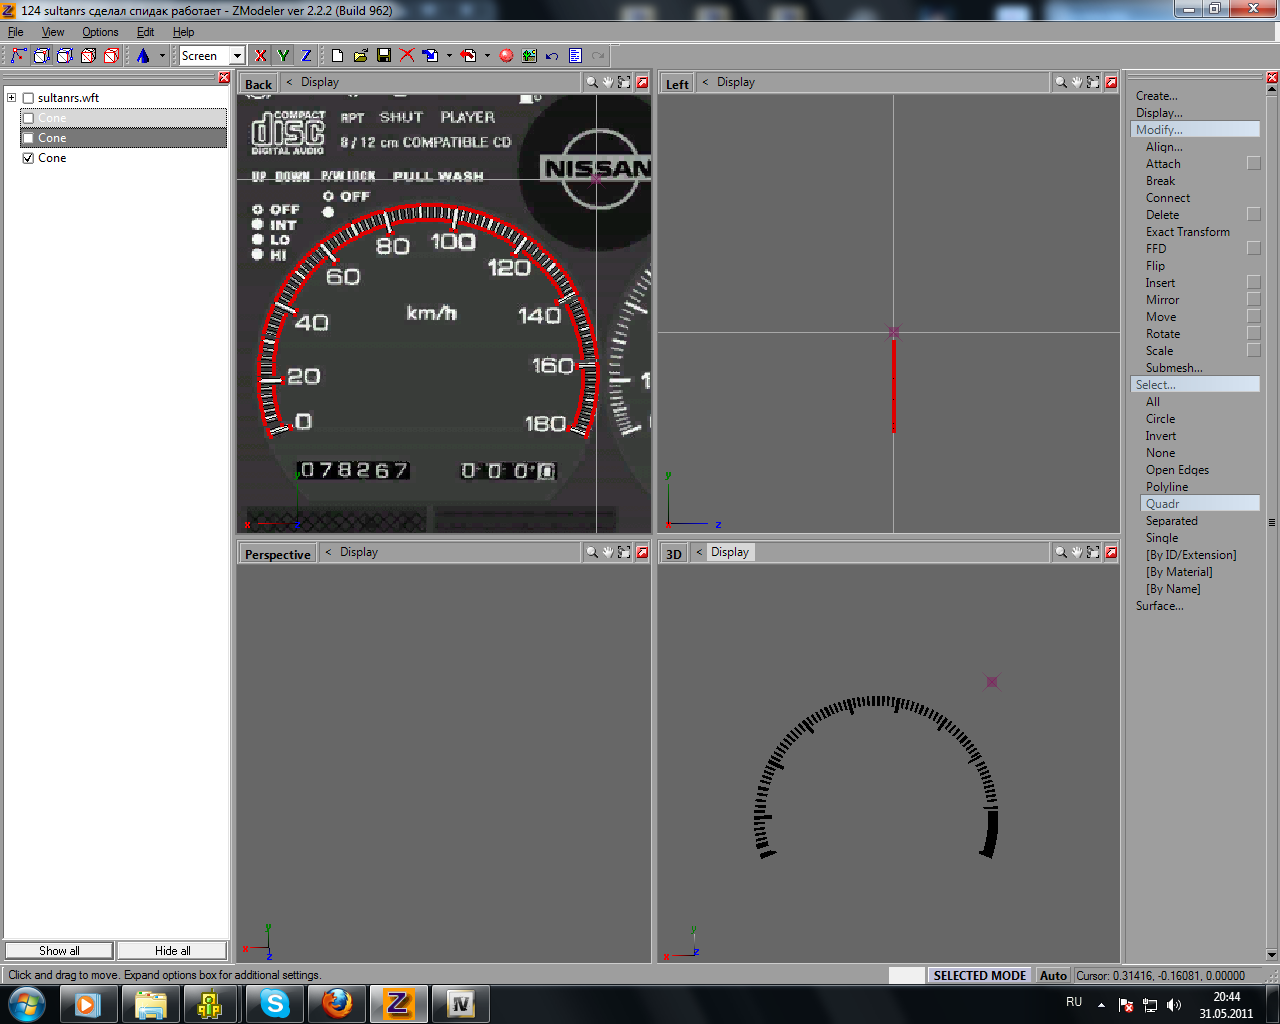Click the Back viewport zoom magnifier icon
The width and height of the screenshot is (1280, 1024).
pyautogui.click(x=592, y=83)
